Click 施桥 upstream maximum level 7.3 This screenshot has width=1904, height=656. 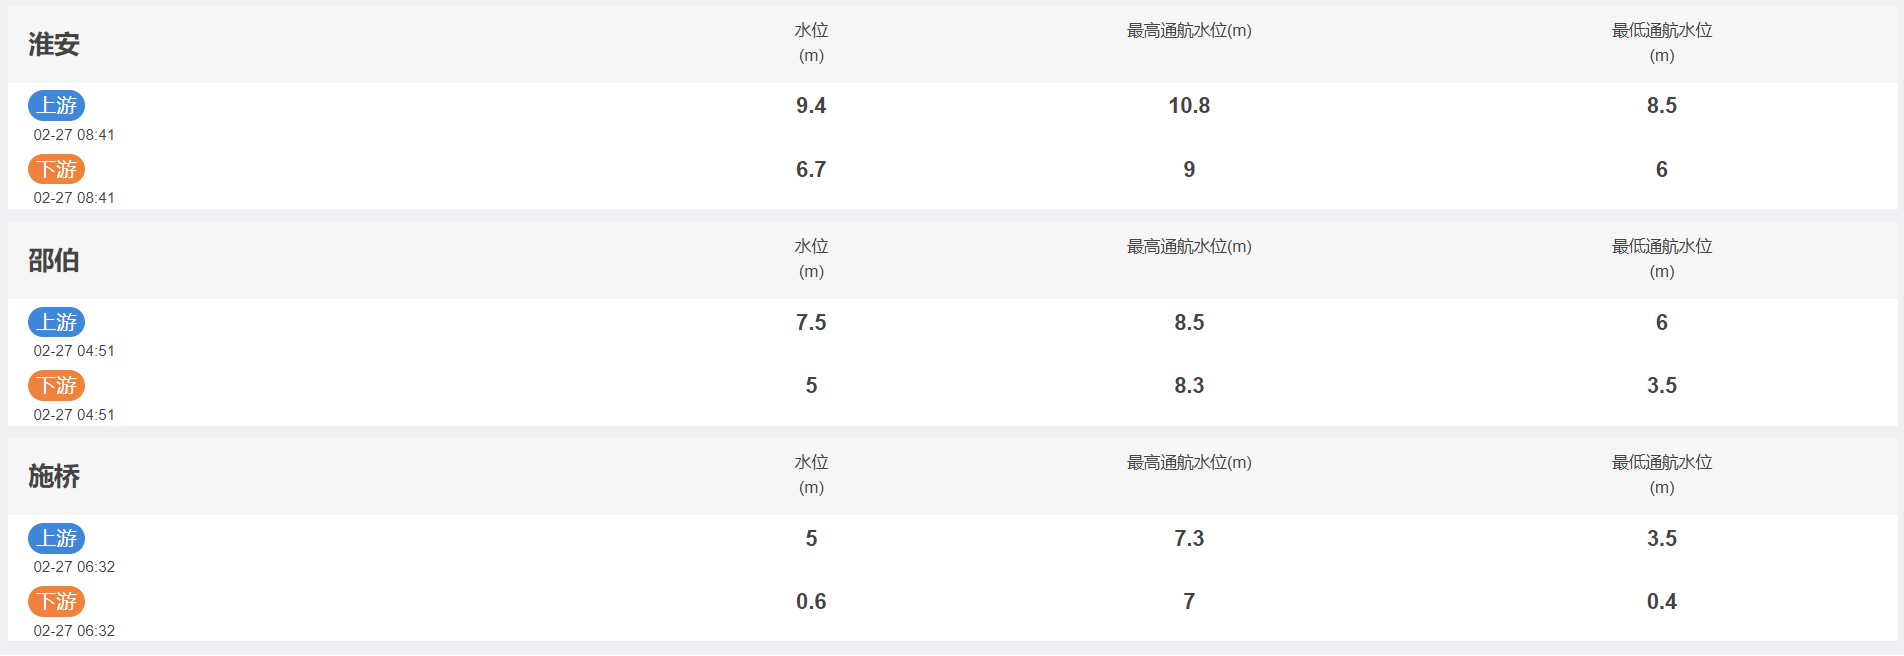(x=1189, y=539)
